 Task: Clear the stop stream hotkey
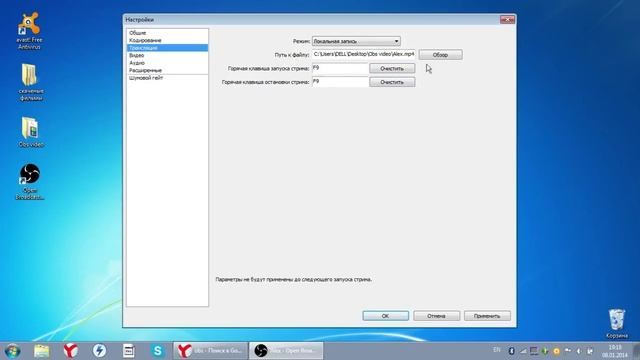coord(392,82)
